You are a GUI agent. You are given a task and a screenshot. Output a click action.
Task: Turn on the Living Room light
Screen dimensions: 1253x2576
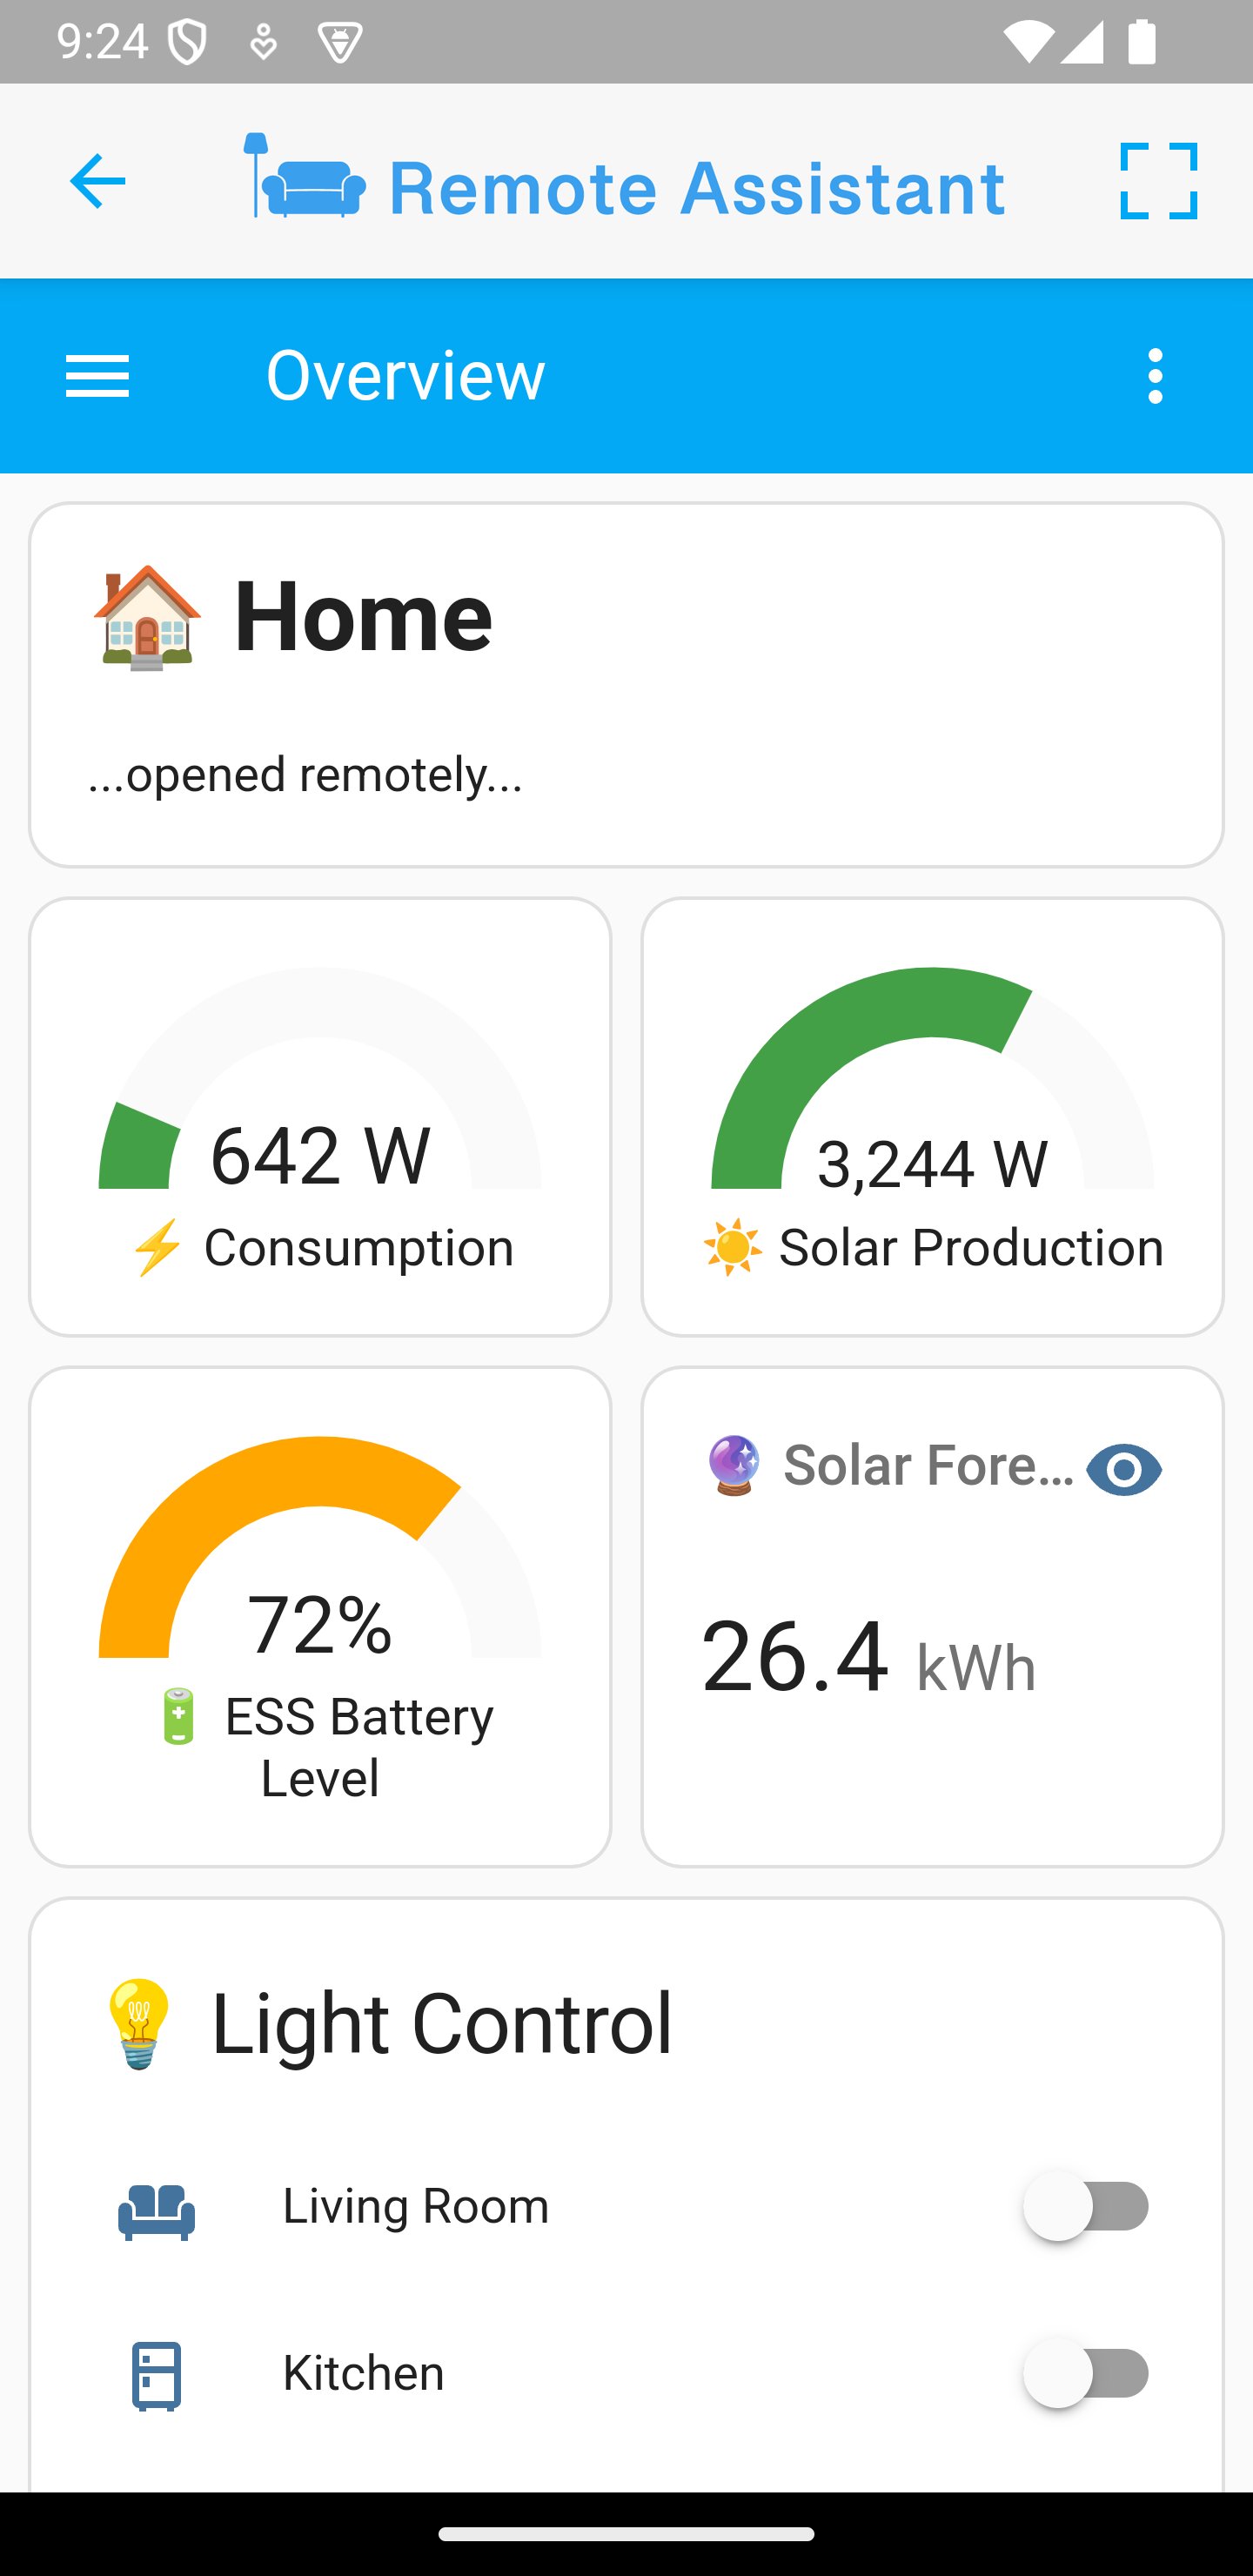[x=1086, y=2206]
